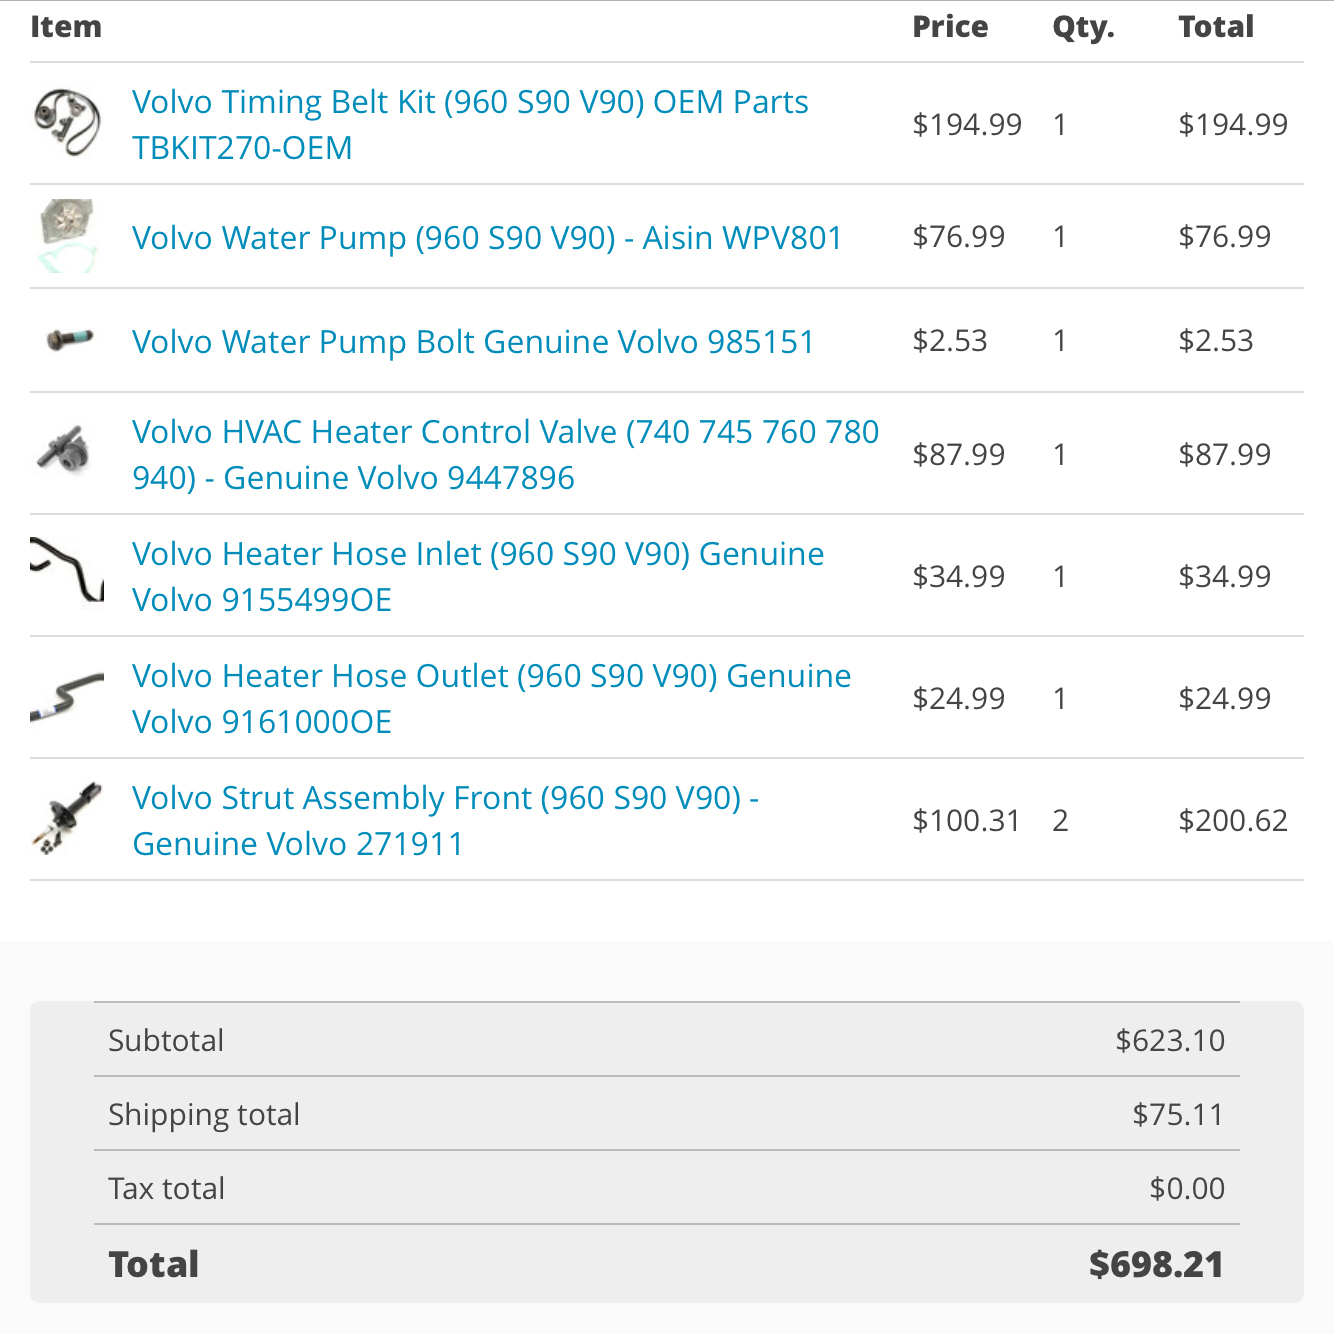Click the $75.11 shipping total amount
This screenshot has height=1334, width=1334.
[1178, 1114]
